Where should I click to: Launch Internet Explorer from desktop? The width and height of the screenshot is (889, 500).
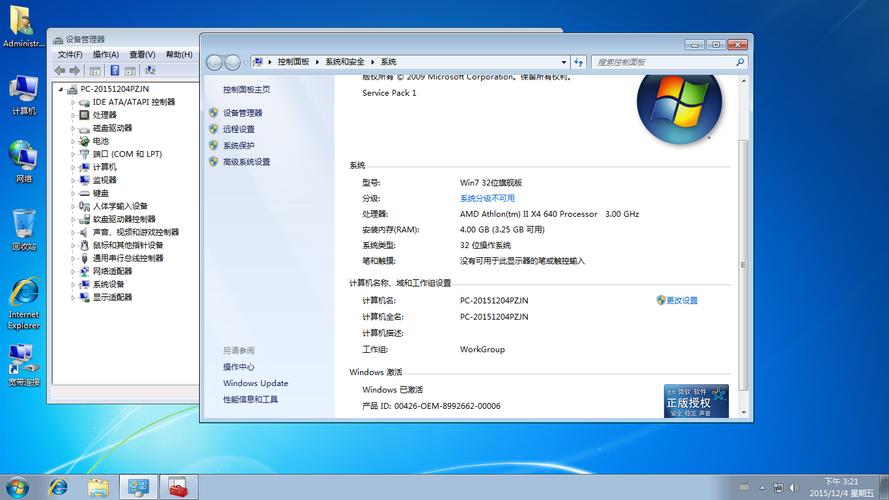23,303
